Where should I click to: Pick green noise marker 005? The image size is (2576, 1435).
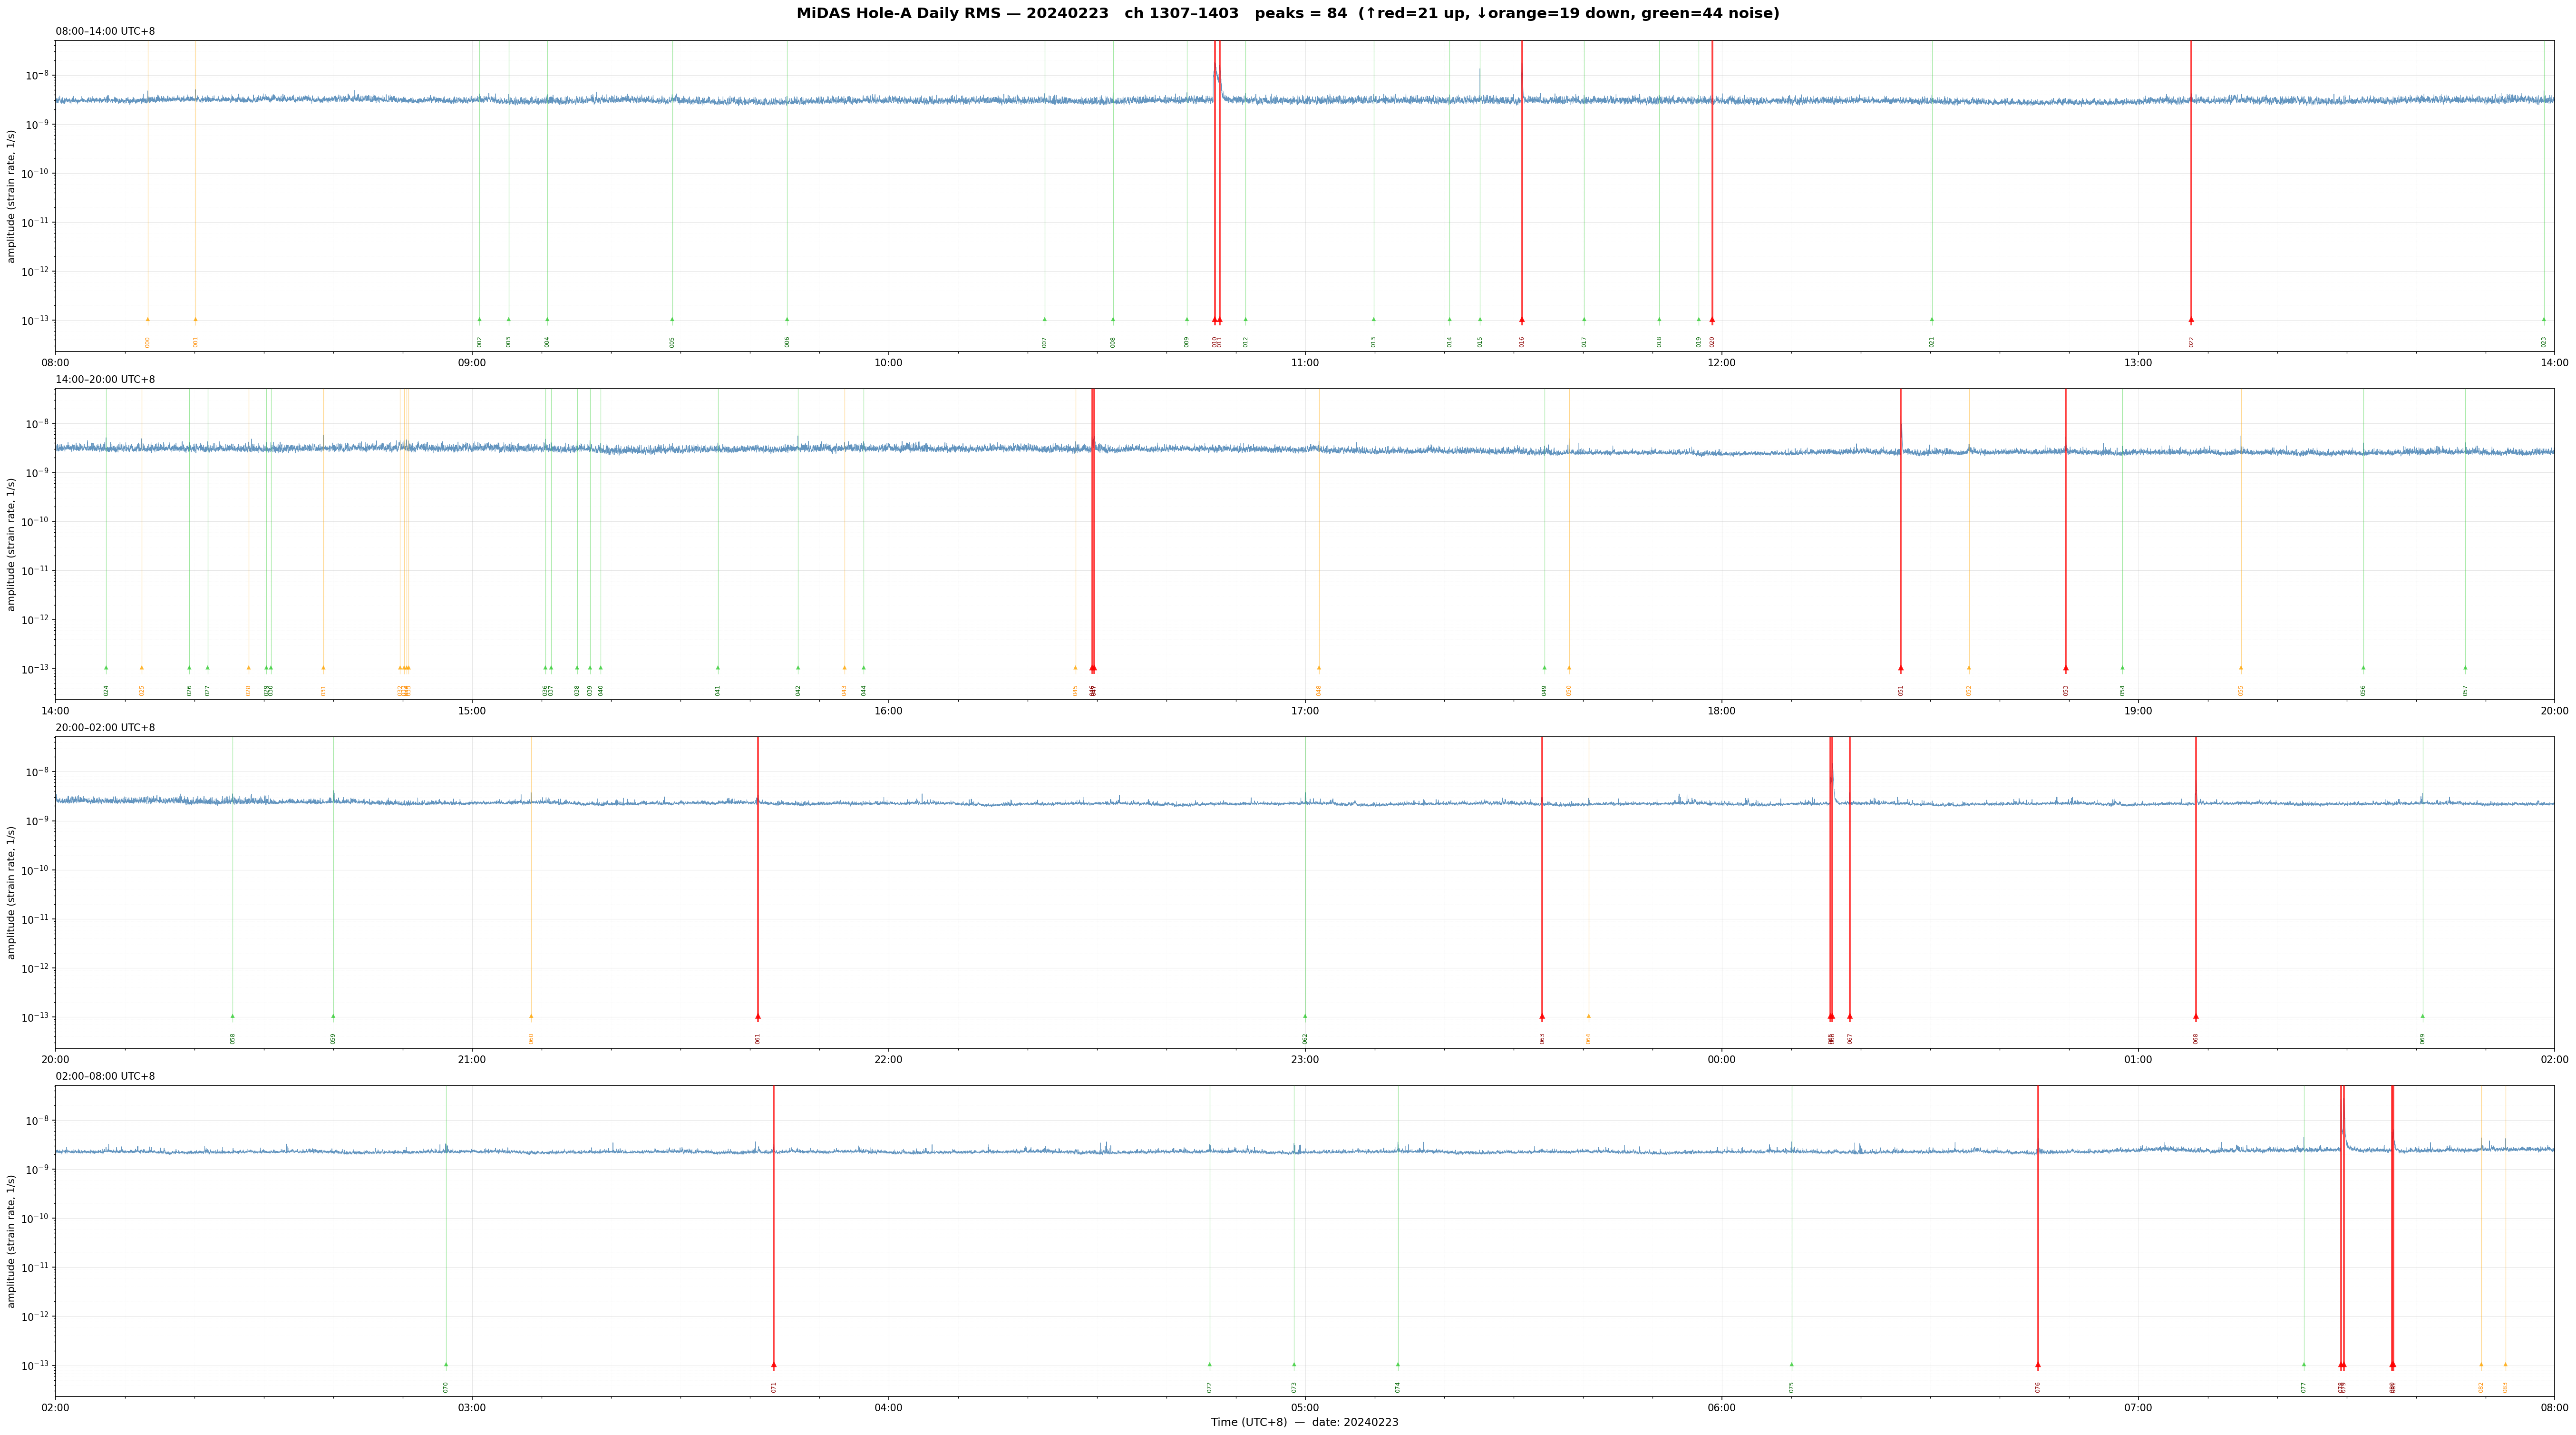click(672, 320)
